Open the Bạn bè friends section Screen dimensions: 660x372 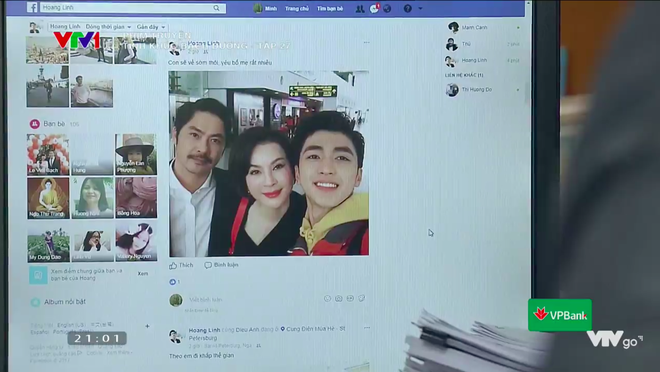click(x=54, y=124)
